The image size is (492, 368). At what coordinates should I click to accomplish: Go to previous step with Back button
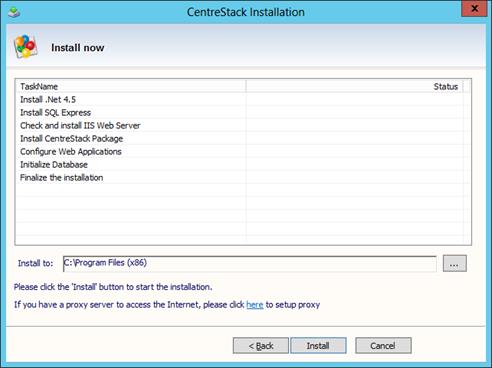(x=261, y=346)
